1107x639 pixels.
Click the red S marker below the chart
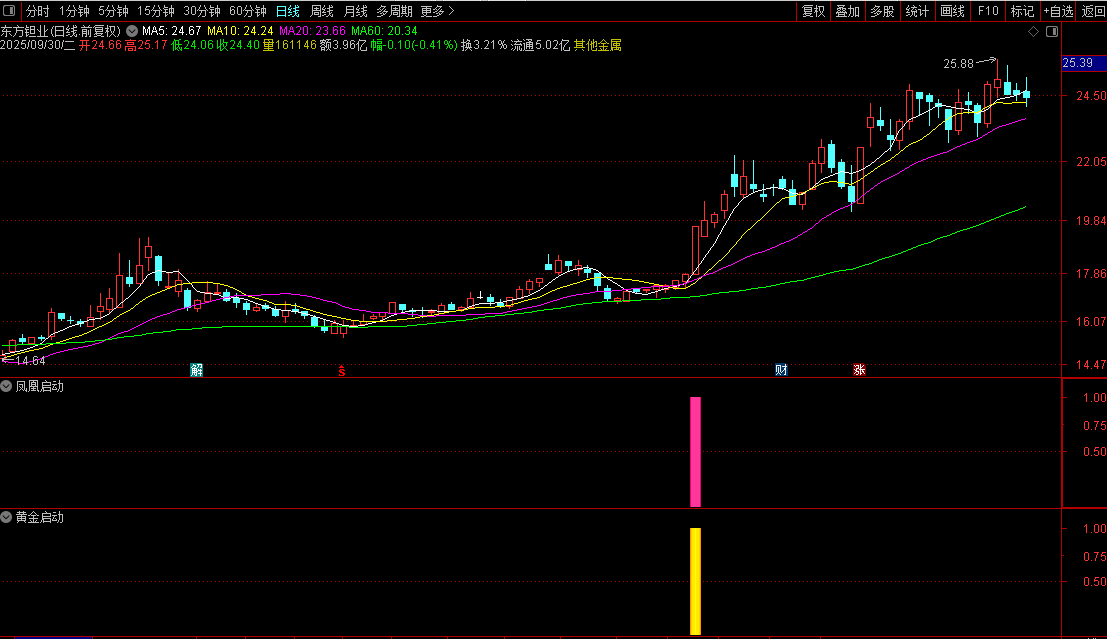[x=342, y=371]
